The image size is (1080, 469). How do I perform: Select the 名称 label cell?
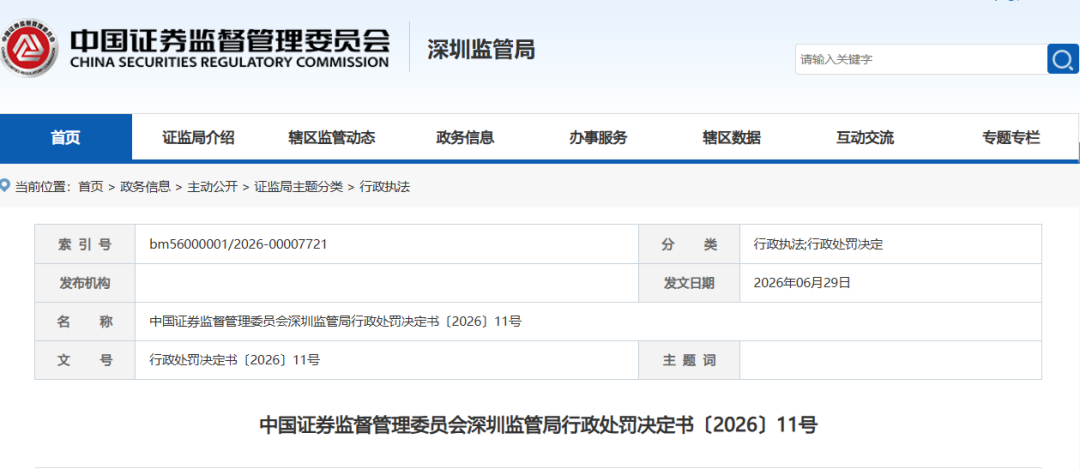[85, 321]
